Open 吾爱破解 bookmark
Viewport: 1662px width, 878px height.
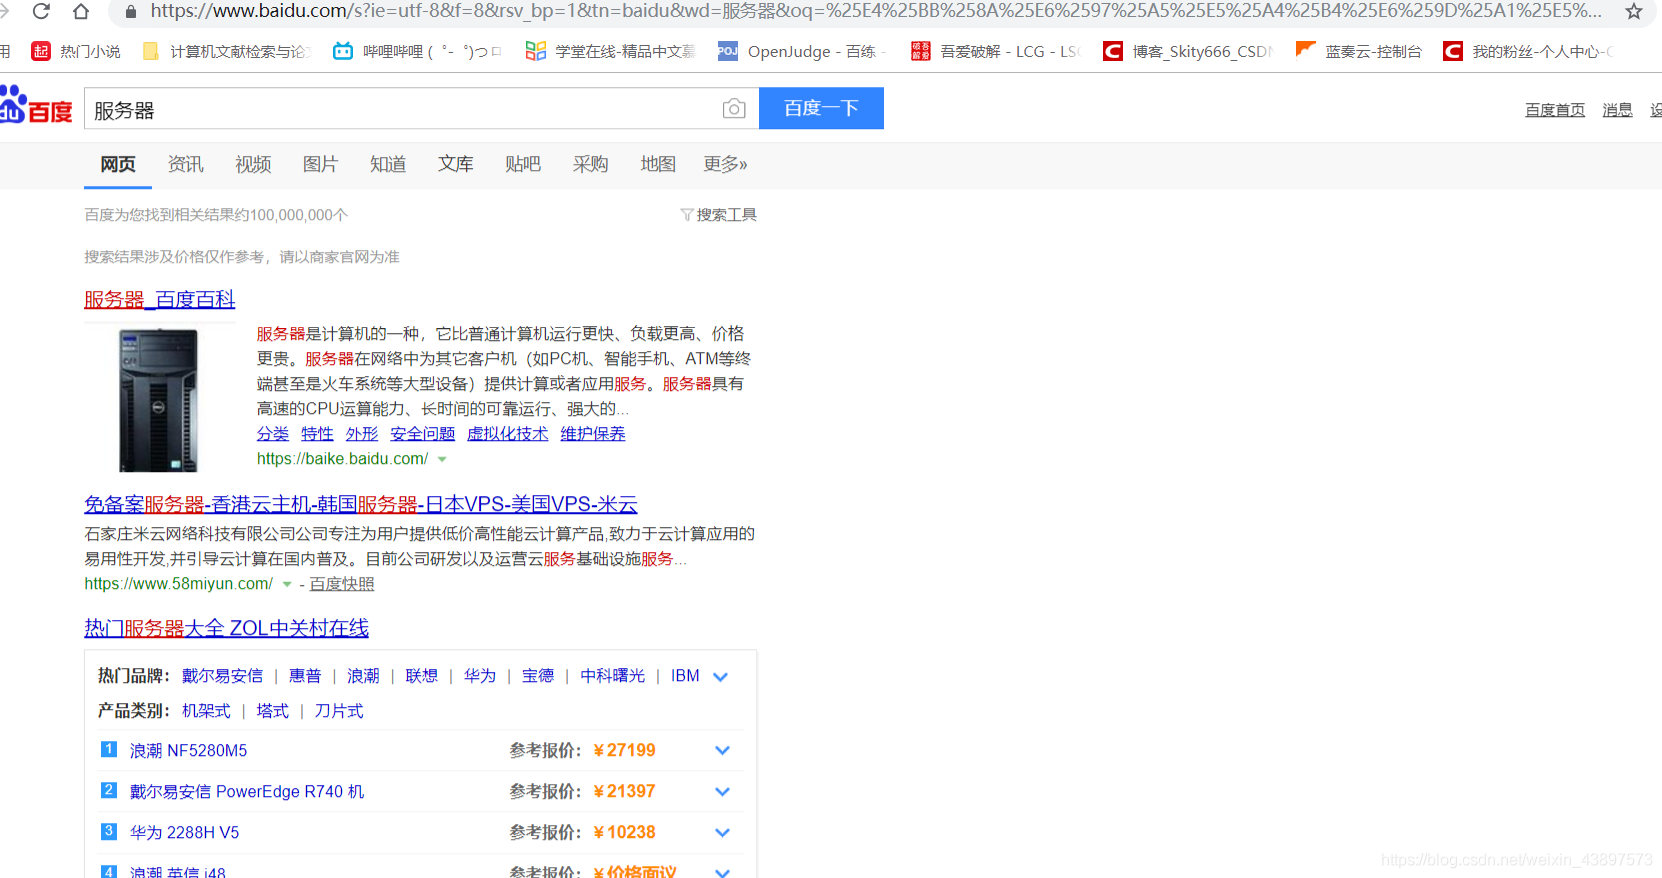(996, 51)
